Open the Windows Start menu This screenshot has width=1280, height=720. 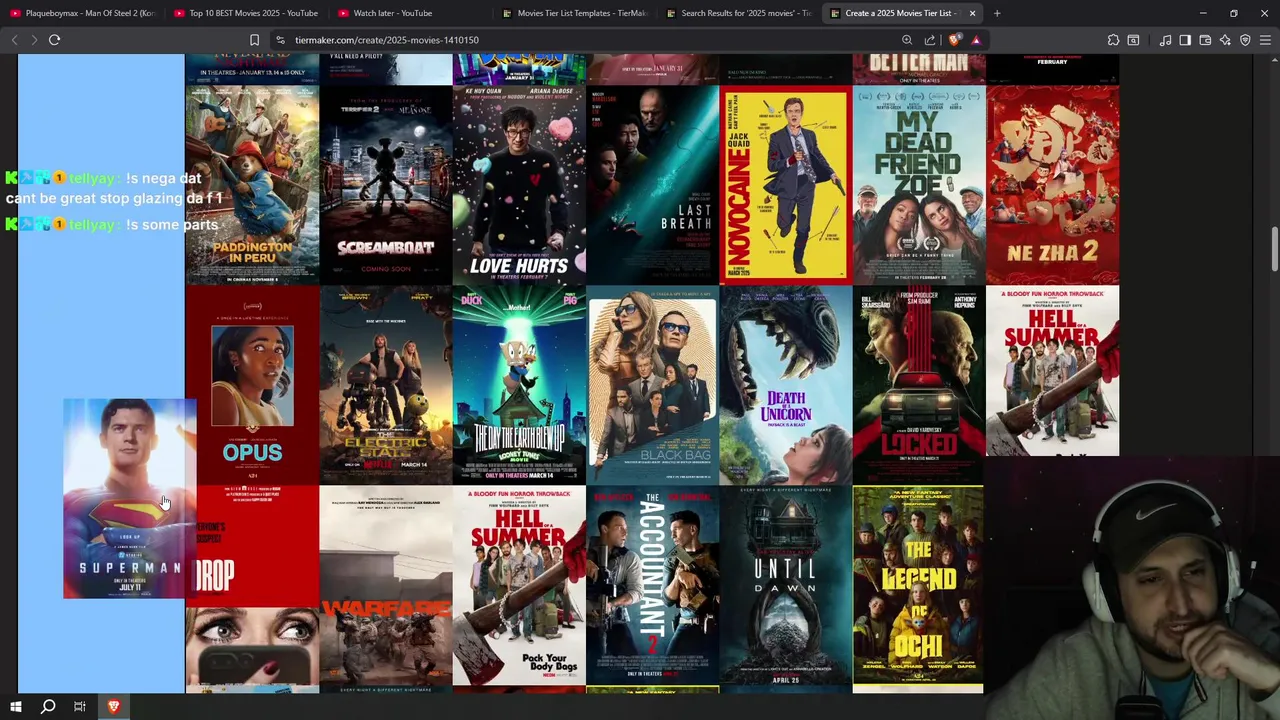tap(15, 707)
